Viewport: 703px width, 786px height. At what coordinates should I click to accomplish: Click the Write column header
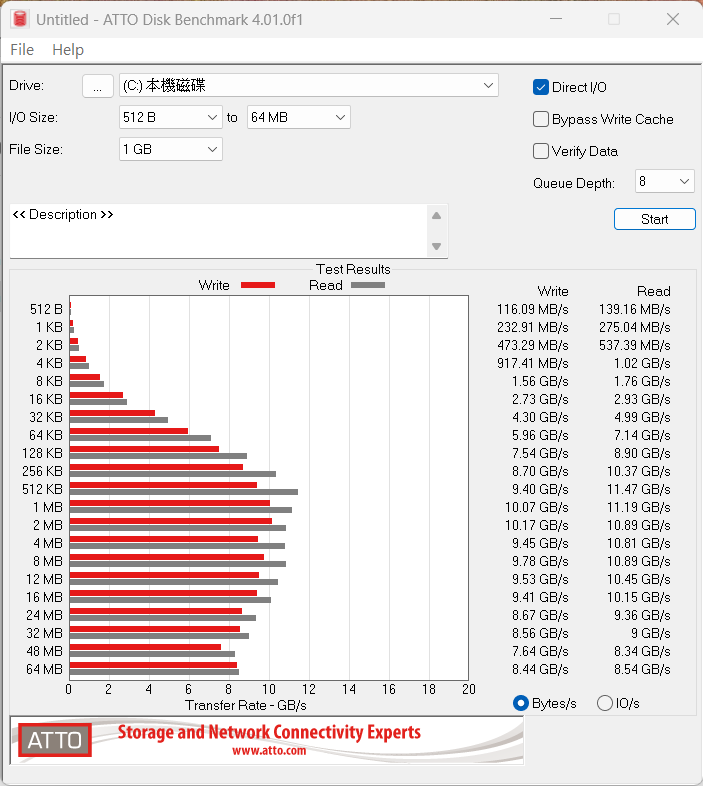(x=553, y=291)
